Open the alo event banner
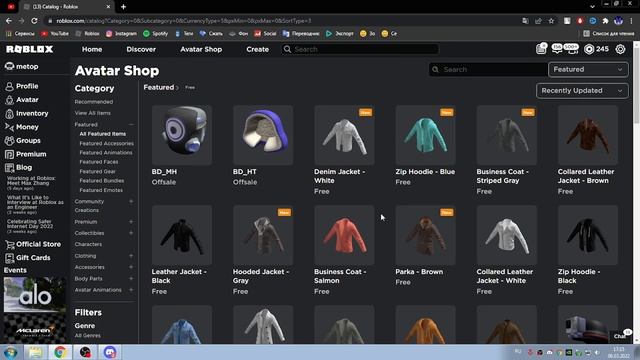 [x=35, y=295]
